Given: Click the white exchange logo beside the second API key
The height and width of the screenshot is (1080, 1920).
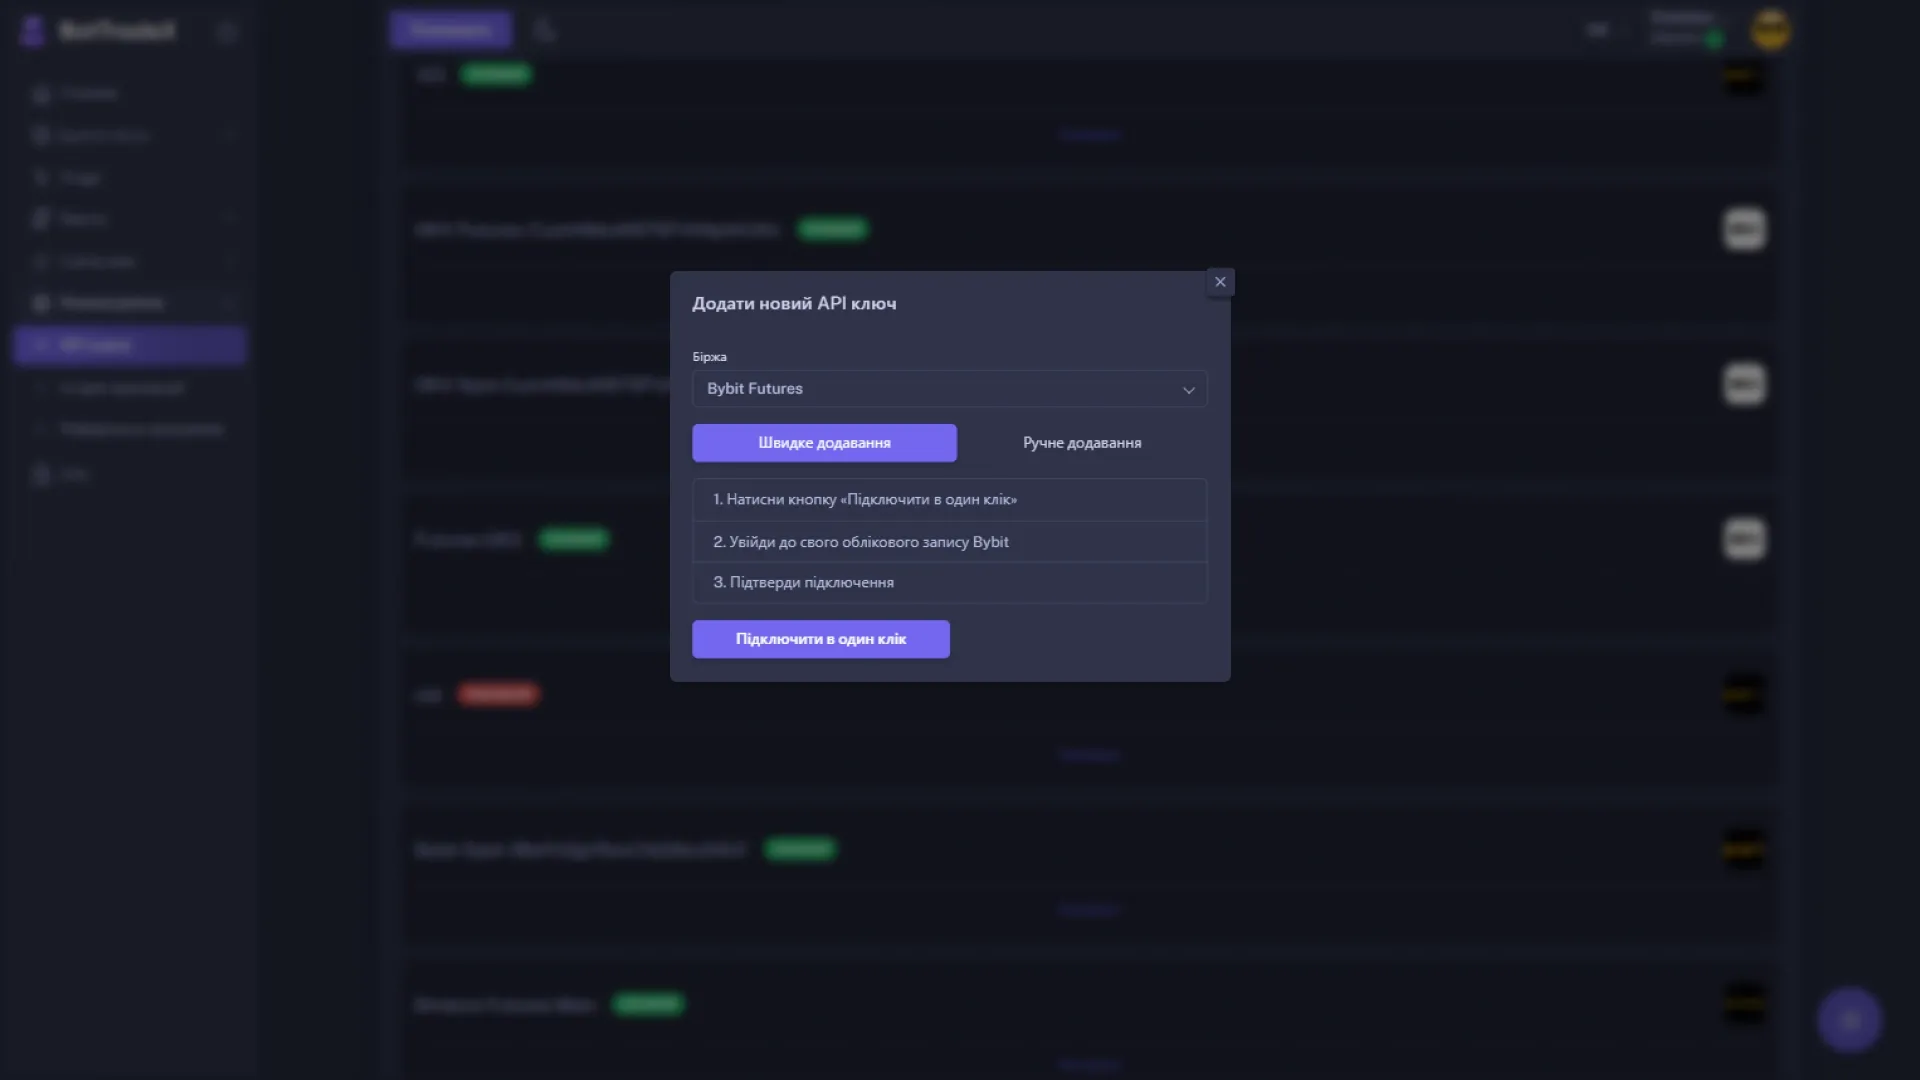Looking at the screenshot, I should [x=1744, y=228].
